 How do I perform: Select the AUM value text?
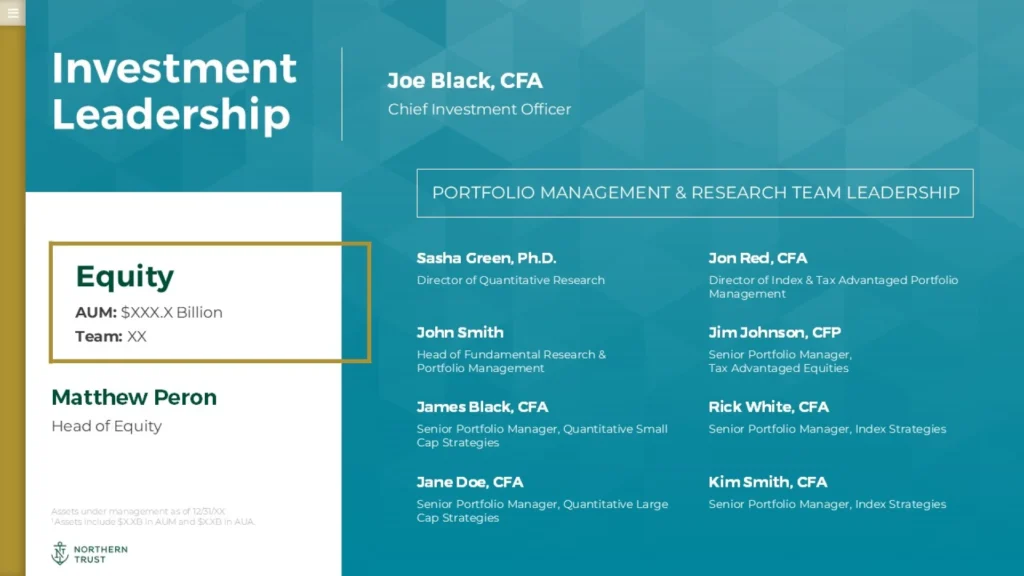172,312
